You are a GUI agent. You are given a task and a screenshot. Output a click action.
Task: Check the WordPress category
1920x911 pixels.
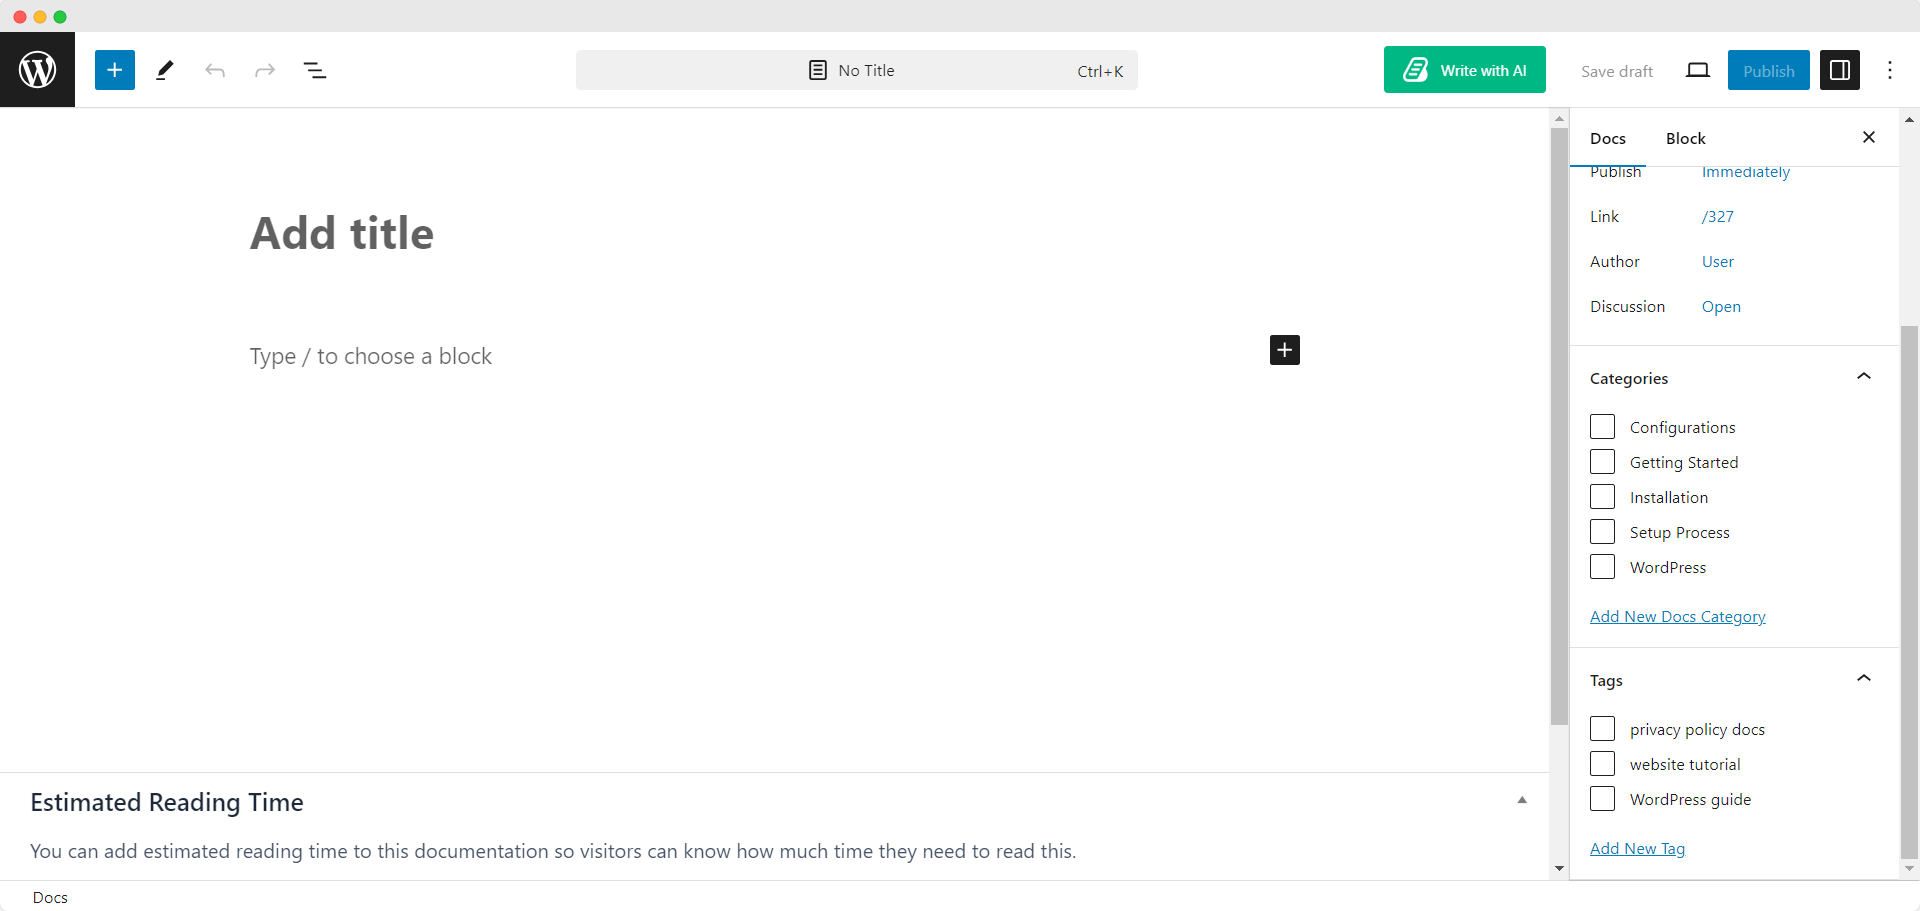tap(1602, 567)
